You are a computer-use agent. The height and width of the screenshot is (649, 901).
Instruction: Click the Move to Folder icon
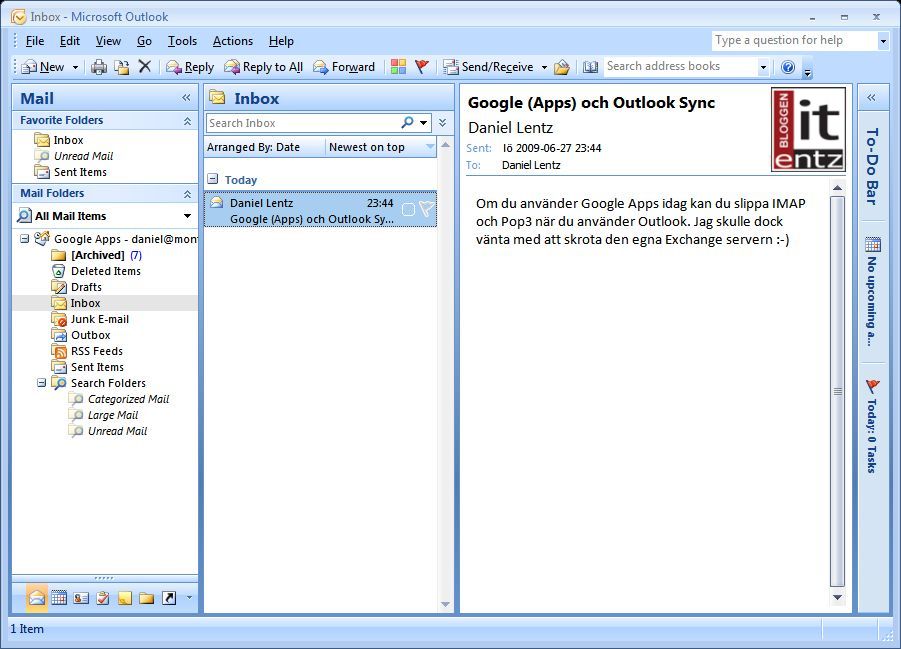(x=122, y=67)
